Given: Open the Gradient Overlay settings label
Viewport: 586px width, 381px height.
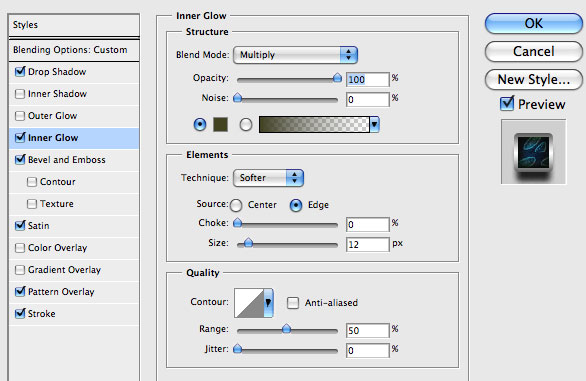Looking at the screenshot, I should tap(65, 270).
